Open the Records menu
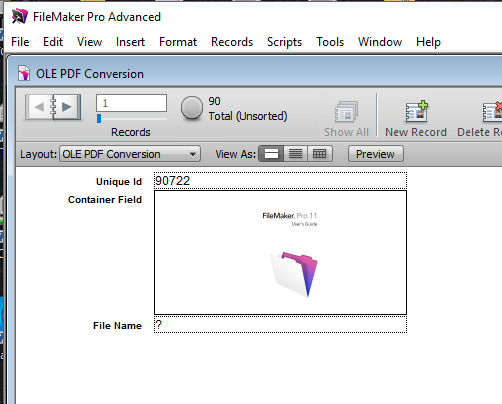This screenshot has width=502, height=404. coord(232,42)
